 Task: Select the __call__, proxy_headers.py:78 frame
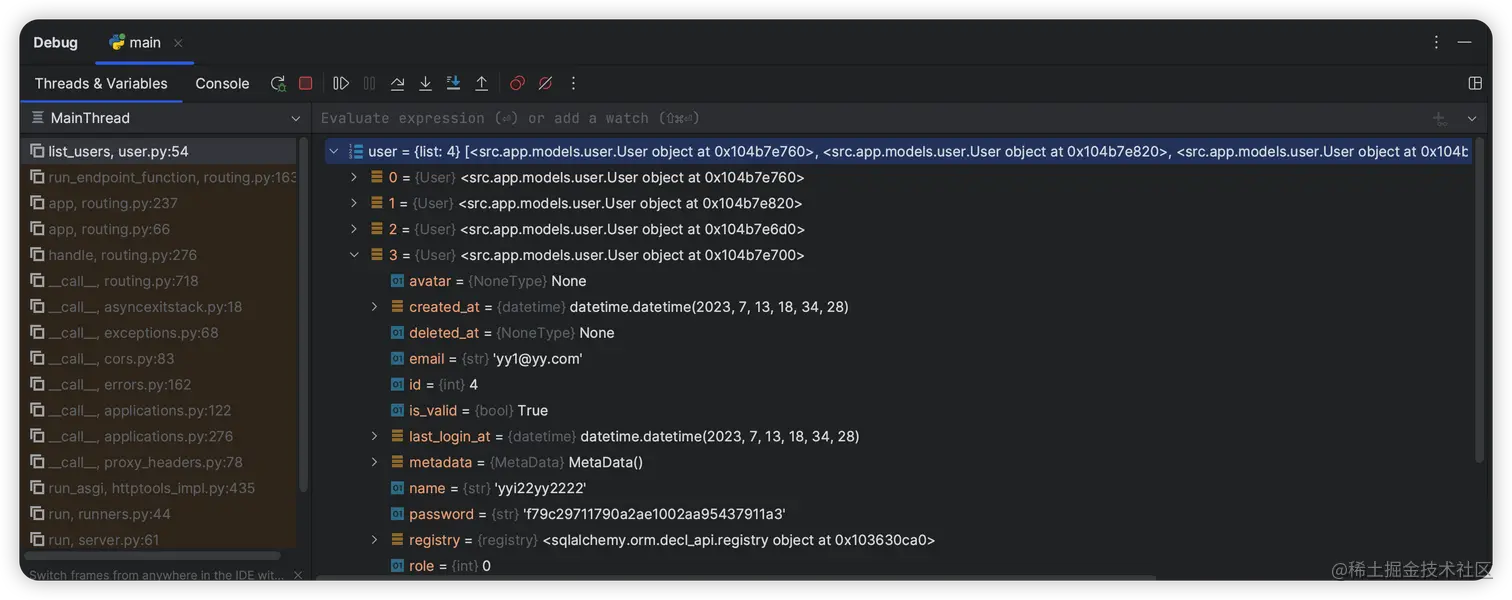point(160,463)
